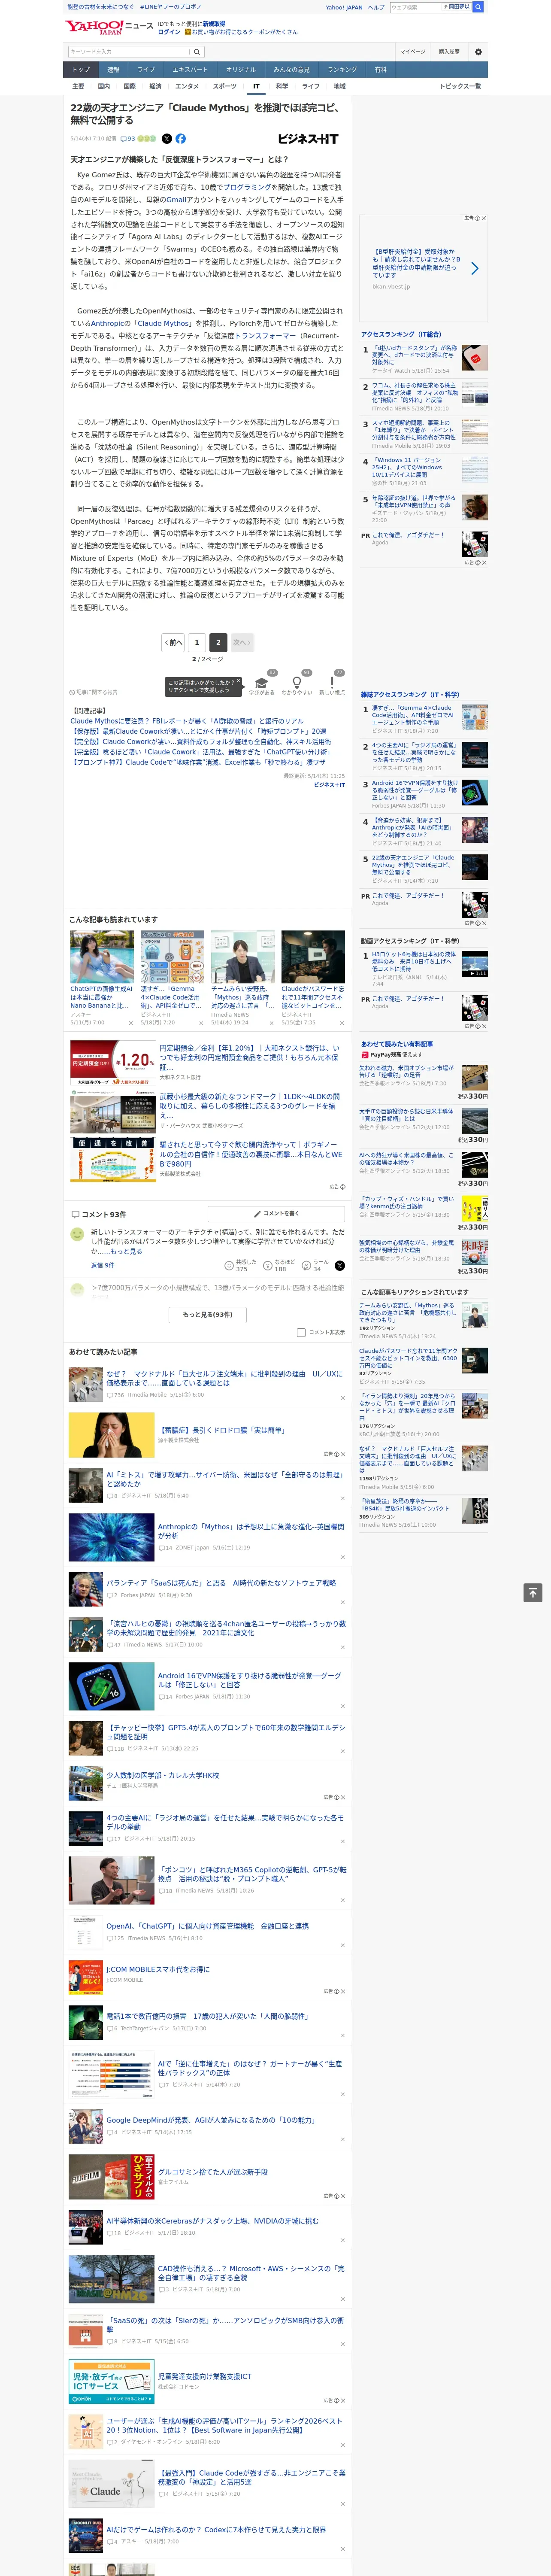Select the ライブ tab in the dark navigation bar
551x2576 pixels.
[x=146, y=70]
